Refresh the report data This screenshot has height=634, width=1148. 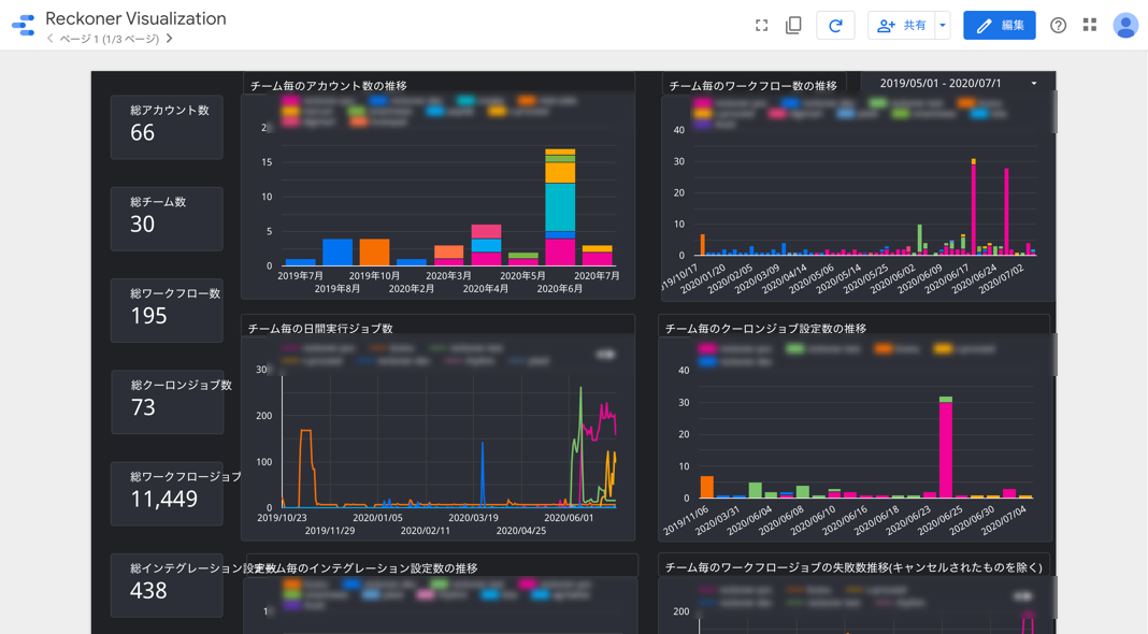point(835,25)
